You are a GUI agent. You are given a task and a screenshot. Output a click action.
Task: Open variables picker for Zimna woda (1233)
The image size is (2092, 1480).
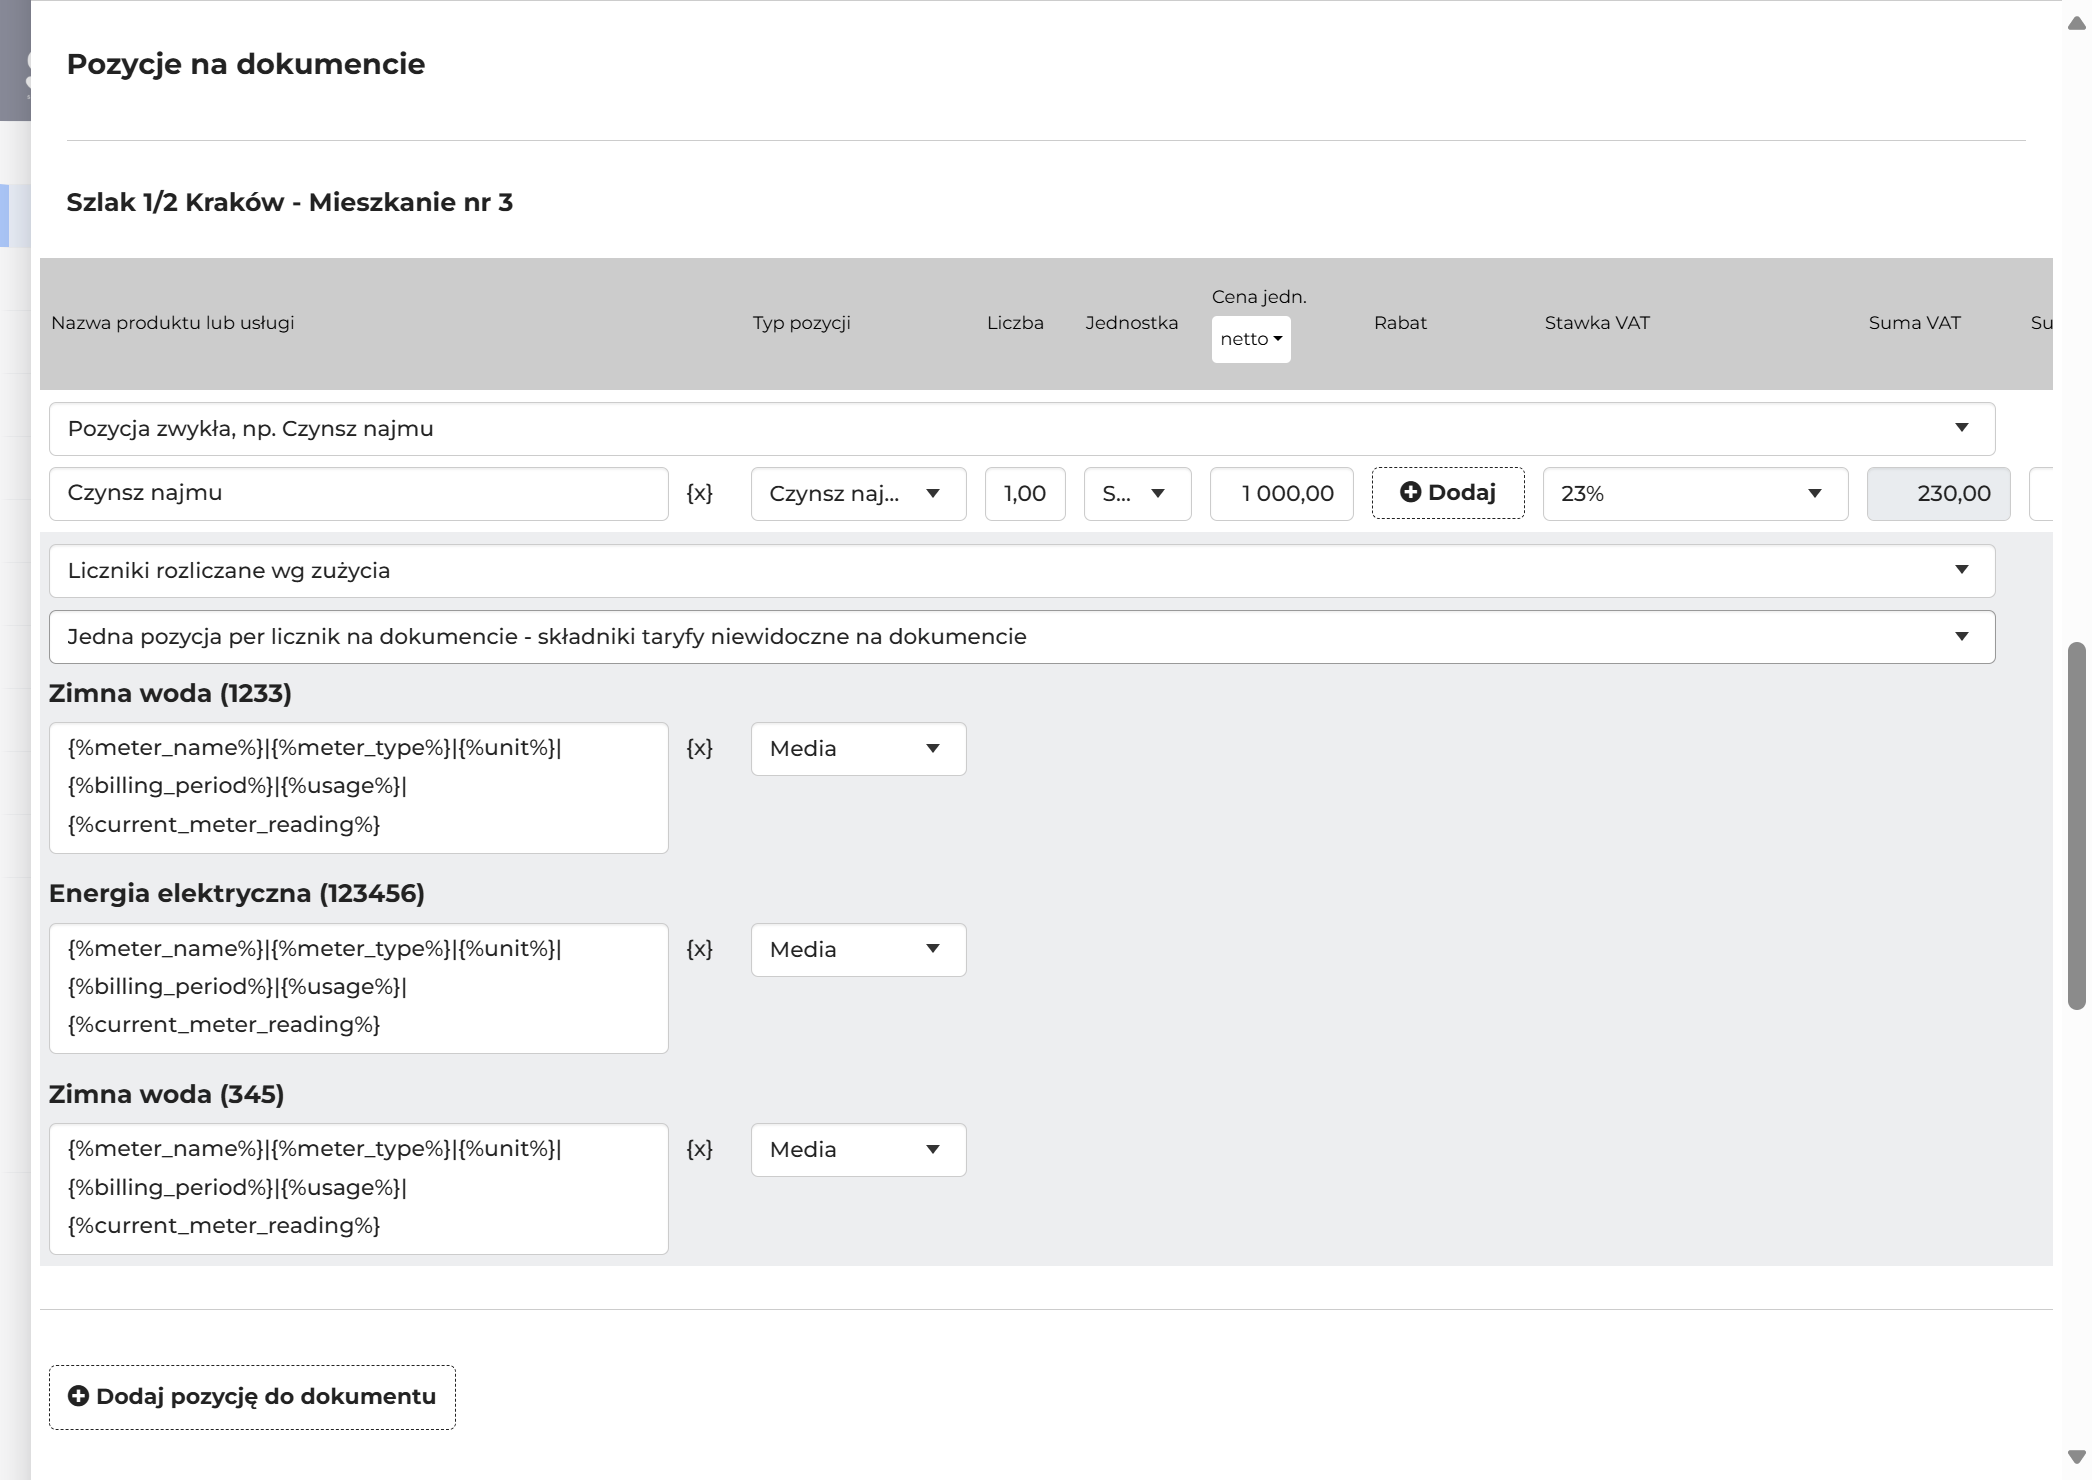699,748
